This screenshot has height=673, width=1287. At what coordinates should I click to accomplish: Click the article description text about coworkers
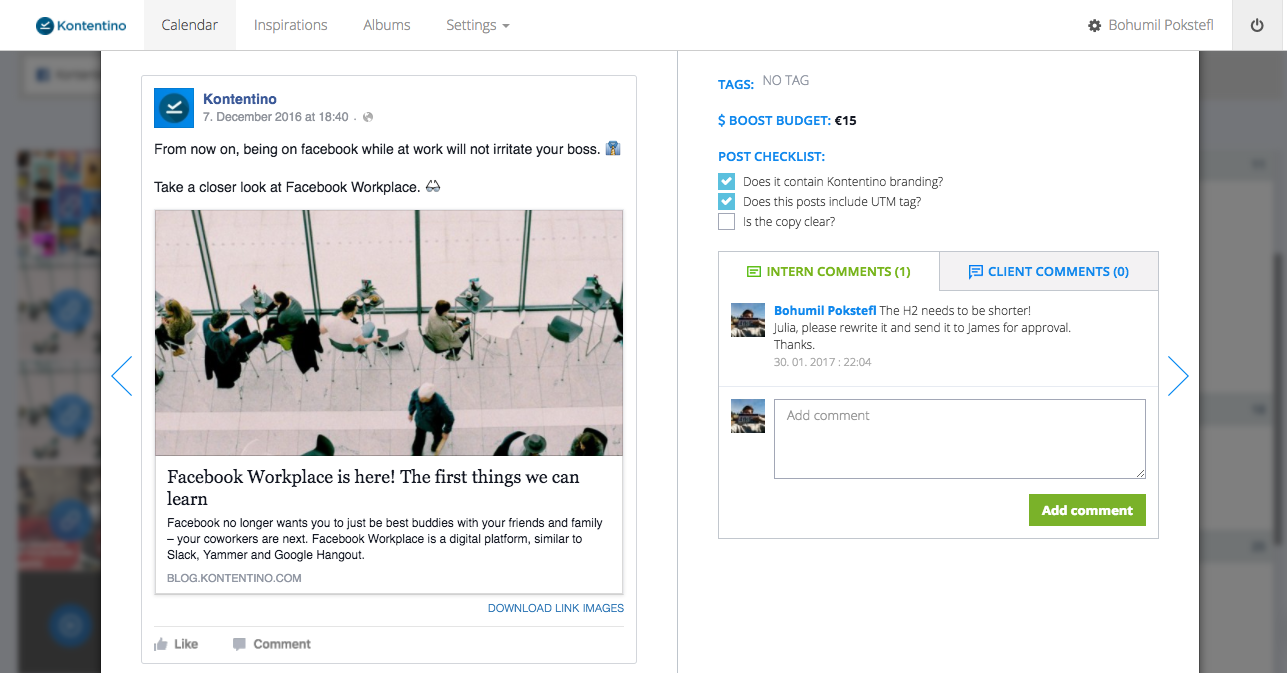(385, 539)
